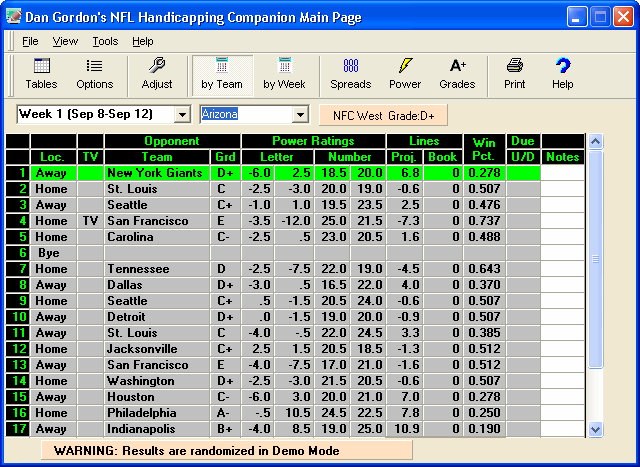
Task: Click the Print printer icon
Action: click(514, 76)
